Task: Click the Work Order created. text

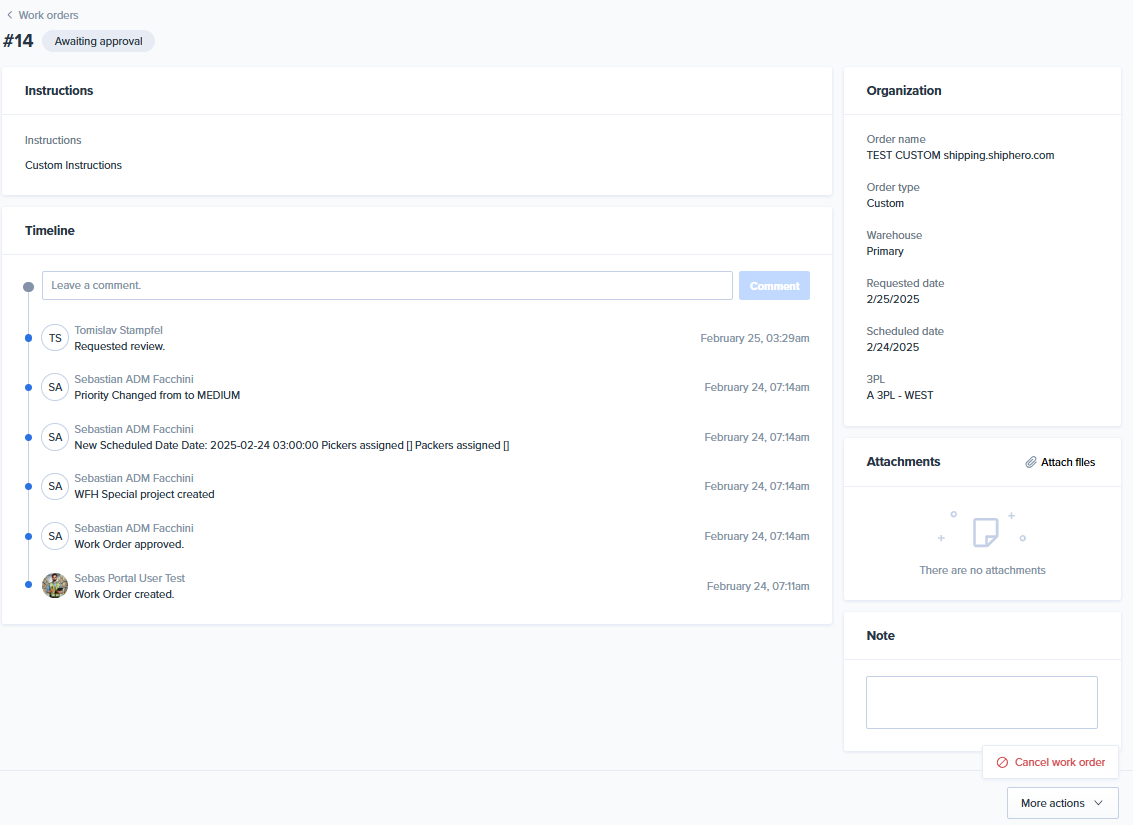Action: click(x=124, y=594)
